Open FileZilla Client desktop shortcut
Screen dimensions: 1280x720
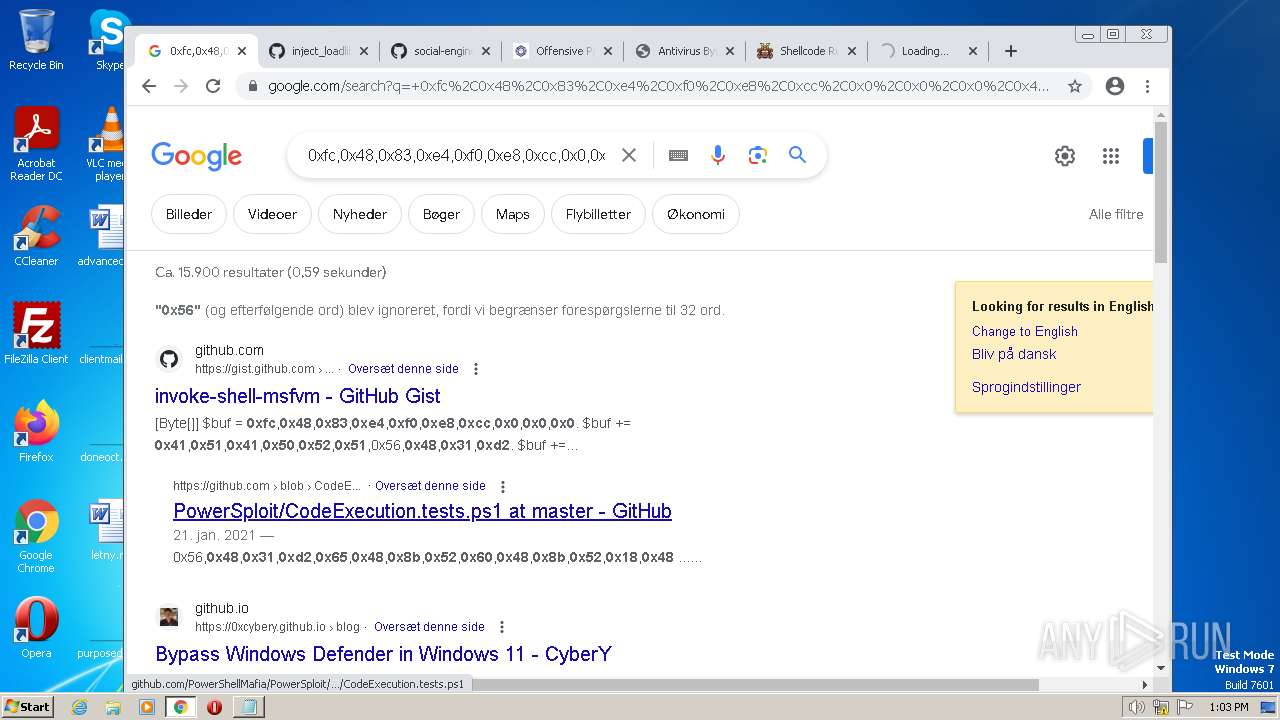(36, 333)
